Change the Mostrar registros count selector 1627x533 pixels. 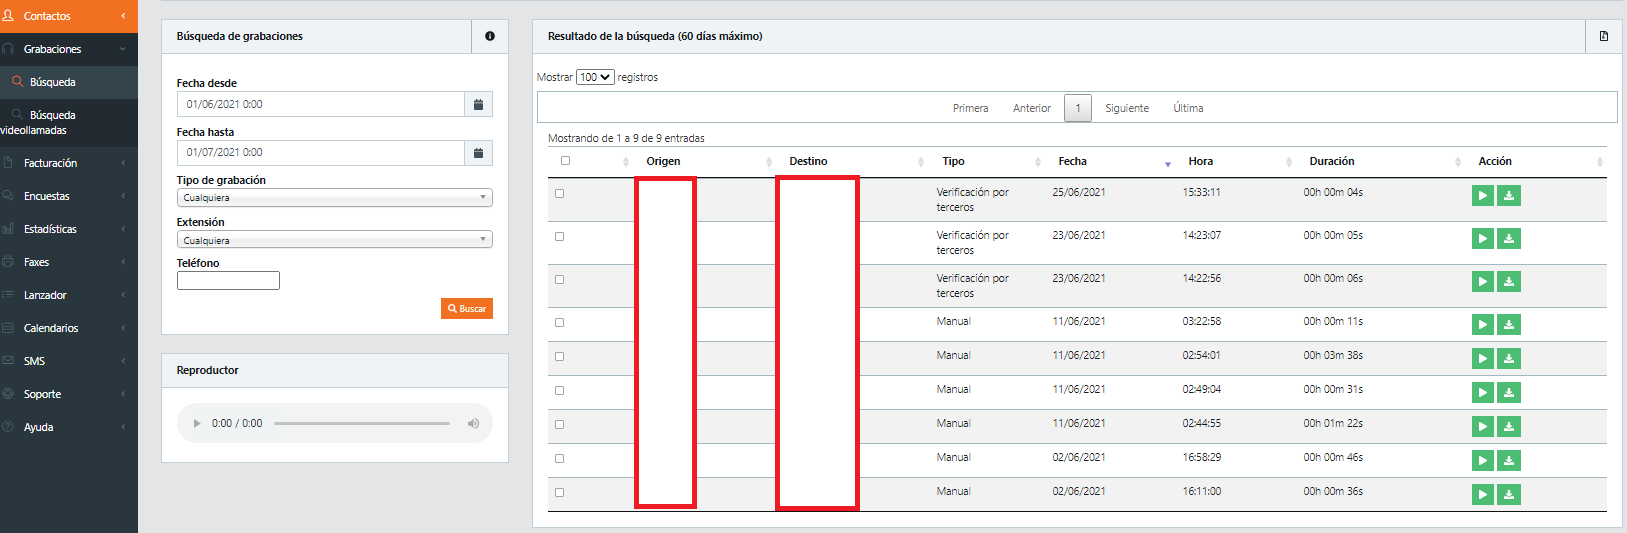595,77
